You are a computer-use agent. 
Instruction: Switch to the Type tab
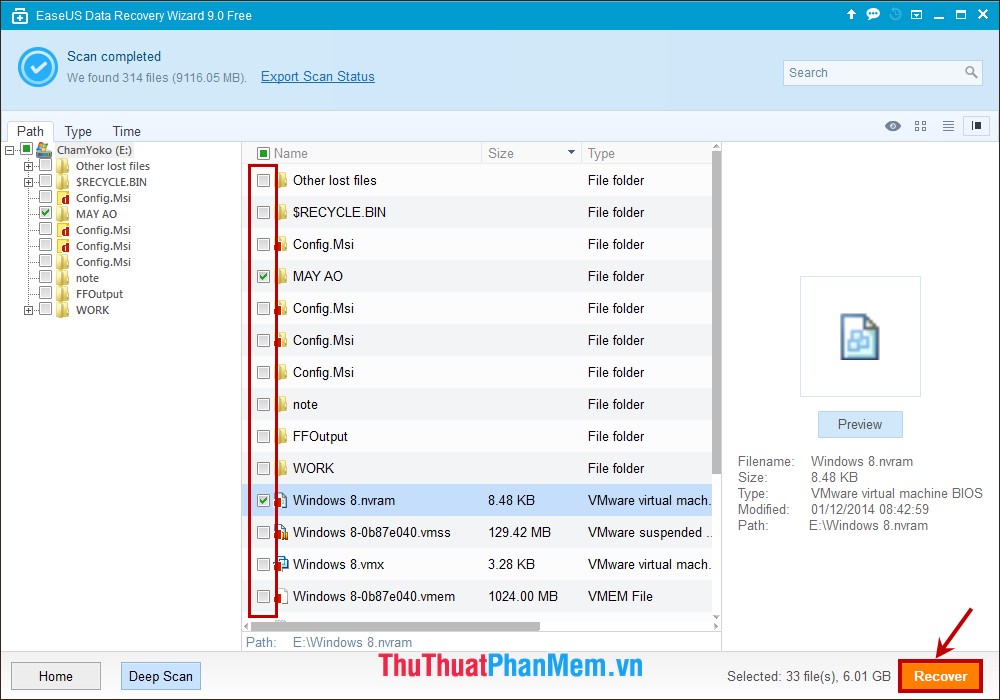tap(77, 131)
